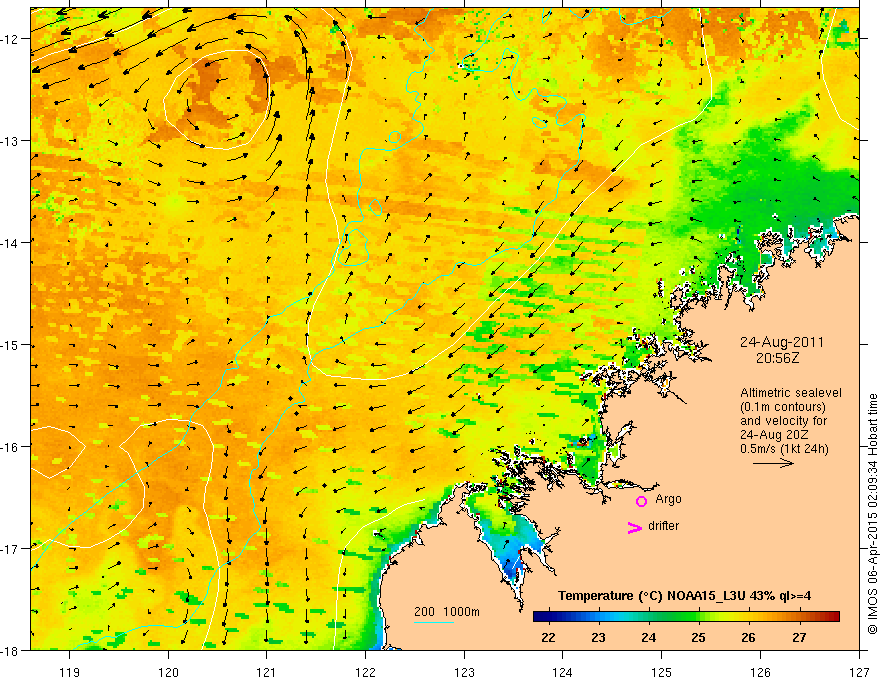Click the temperature color bar

coord(686,617)
